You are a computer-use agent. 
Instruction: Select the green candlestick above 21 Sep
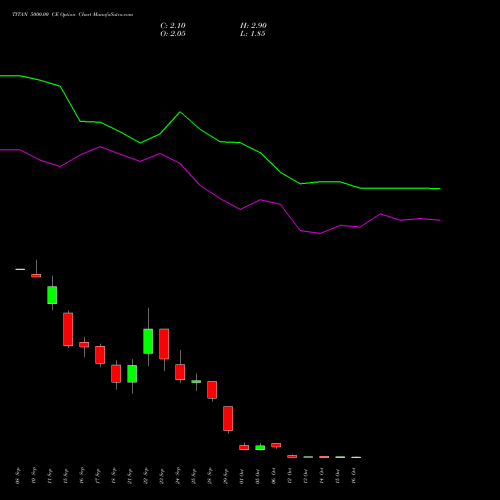(132, 374)
